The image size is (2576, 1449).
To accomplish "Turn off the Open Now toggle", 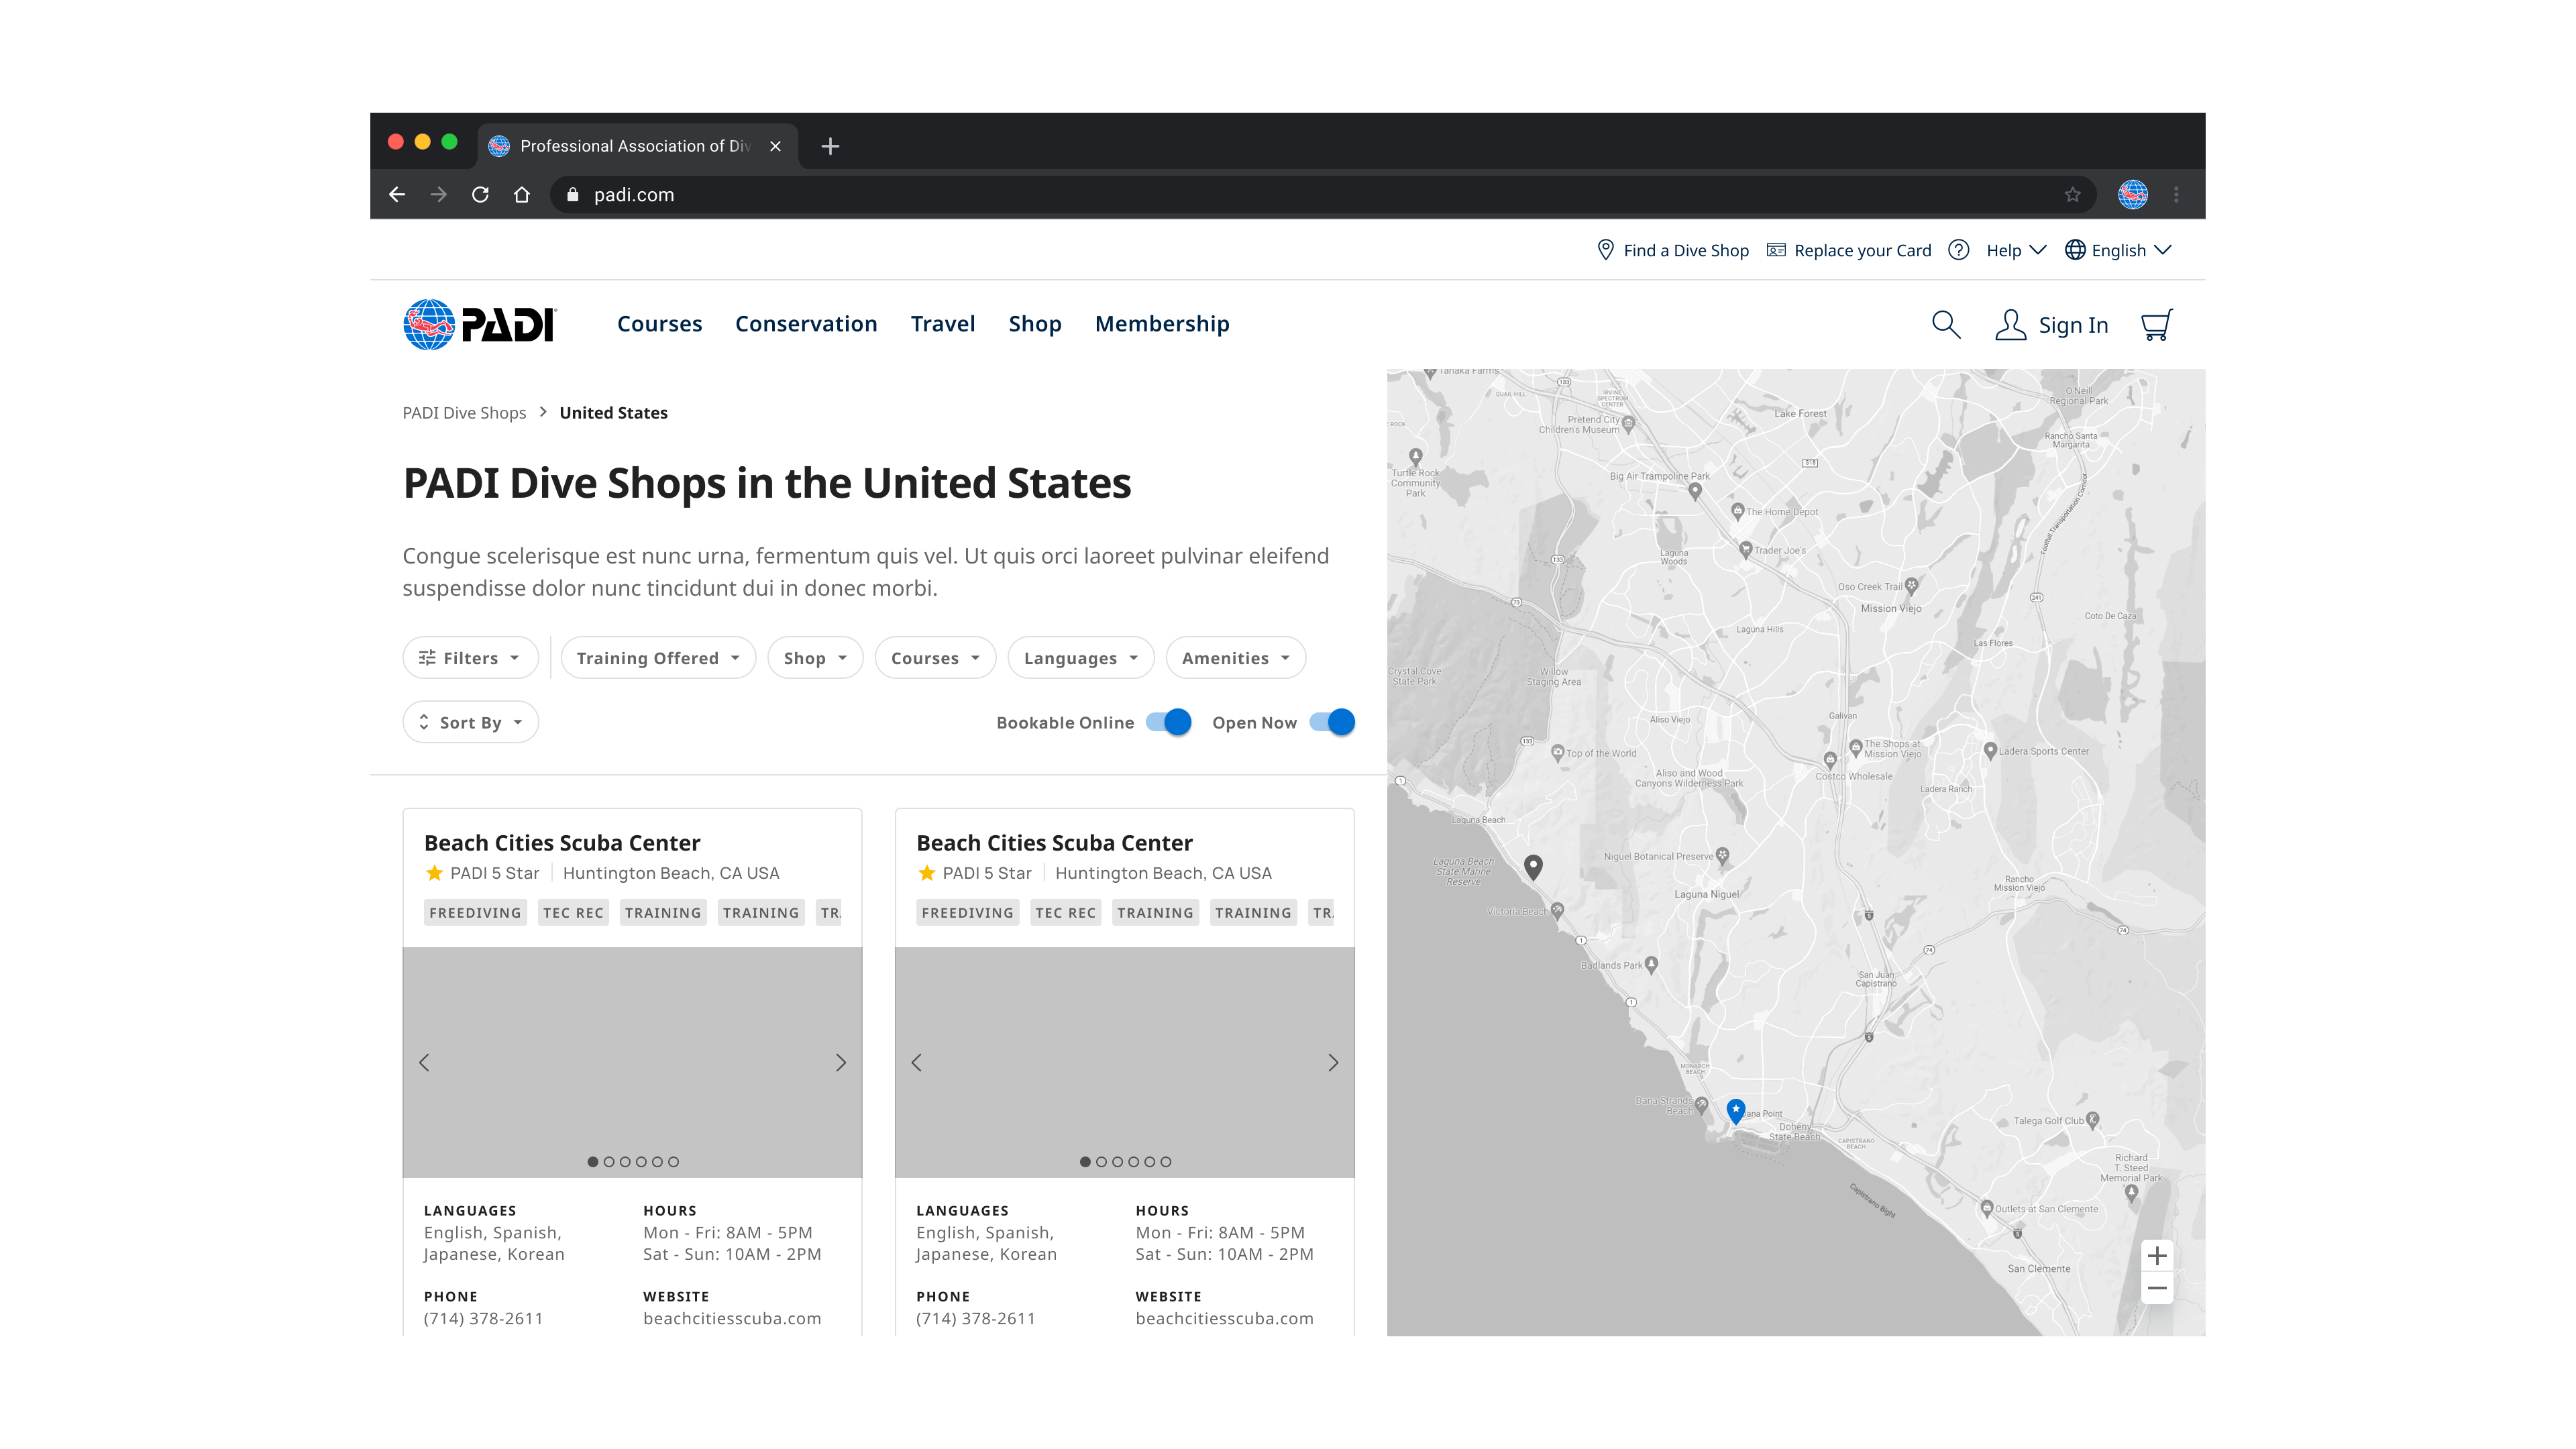I will [x=1332, y=722].
